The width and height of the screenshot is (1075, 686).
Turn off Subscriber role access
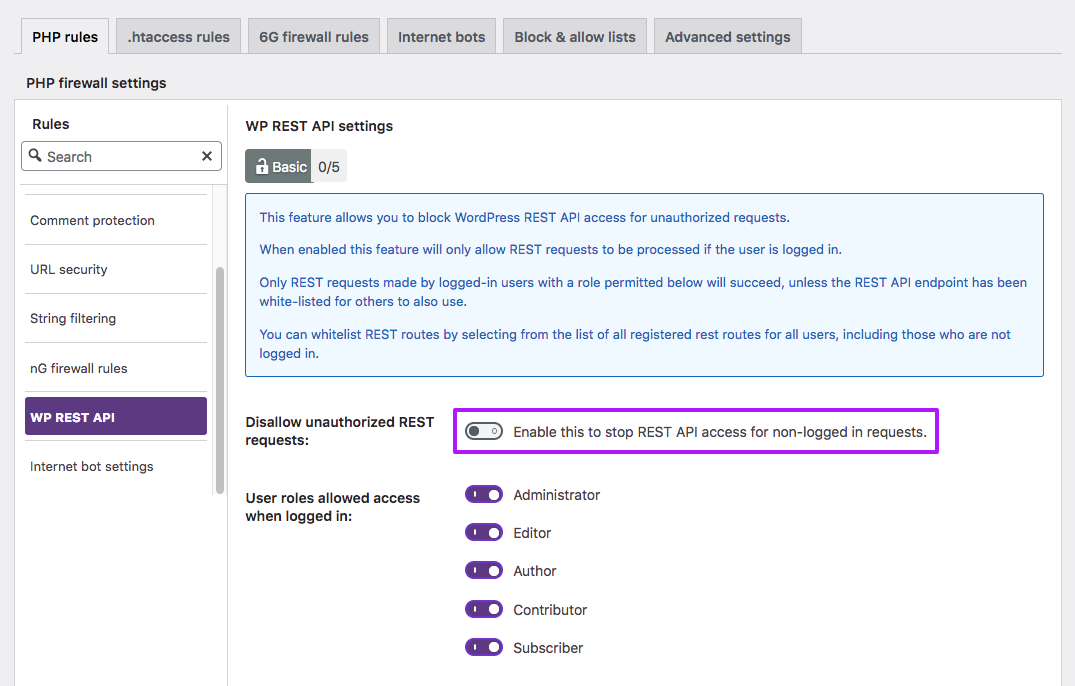(483, 648)
